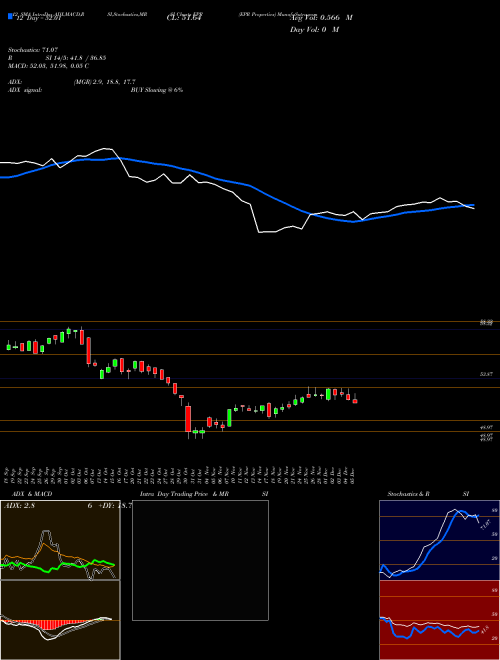This screenshot has height=660, width=500.
Task: Click the 71.07 label on Stochastics chart
Action: click(485, 525)
